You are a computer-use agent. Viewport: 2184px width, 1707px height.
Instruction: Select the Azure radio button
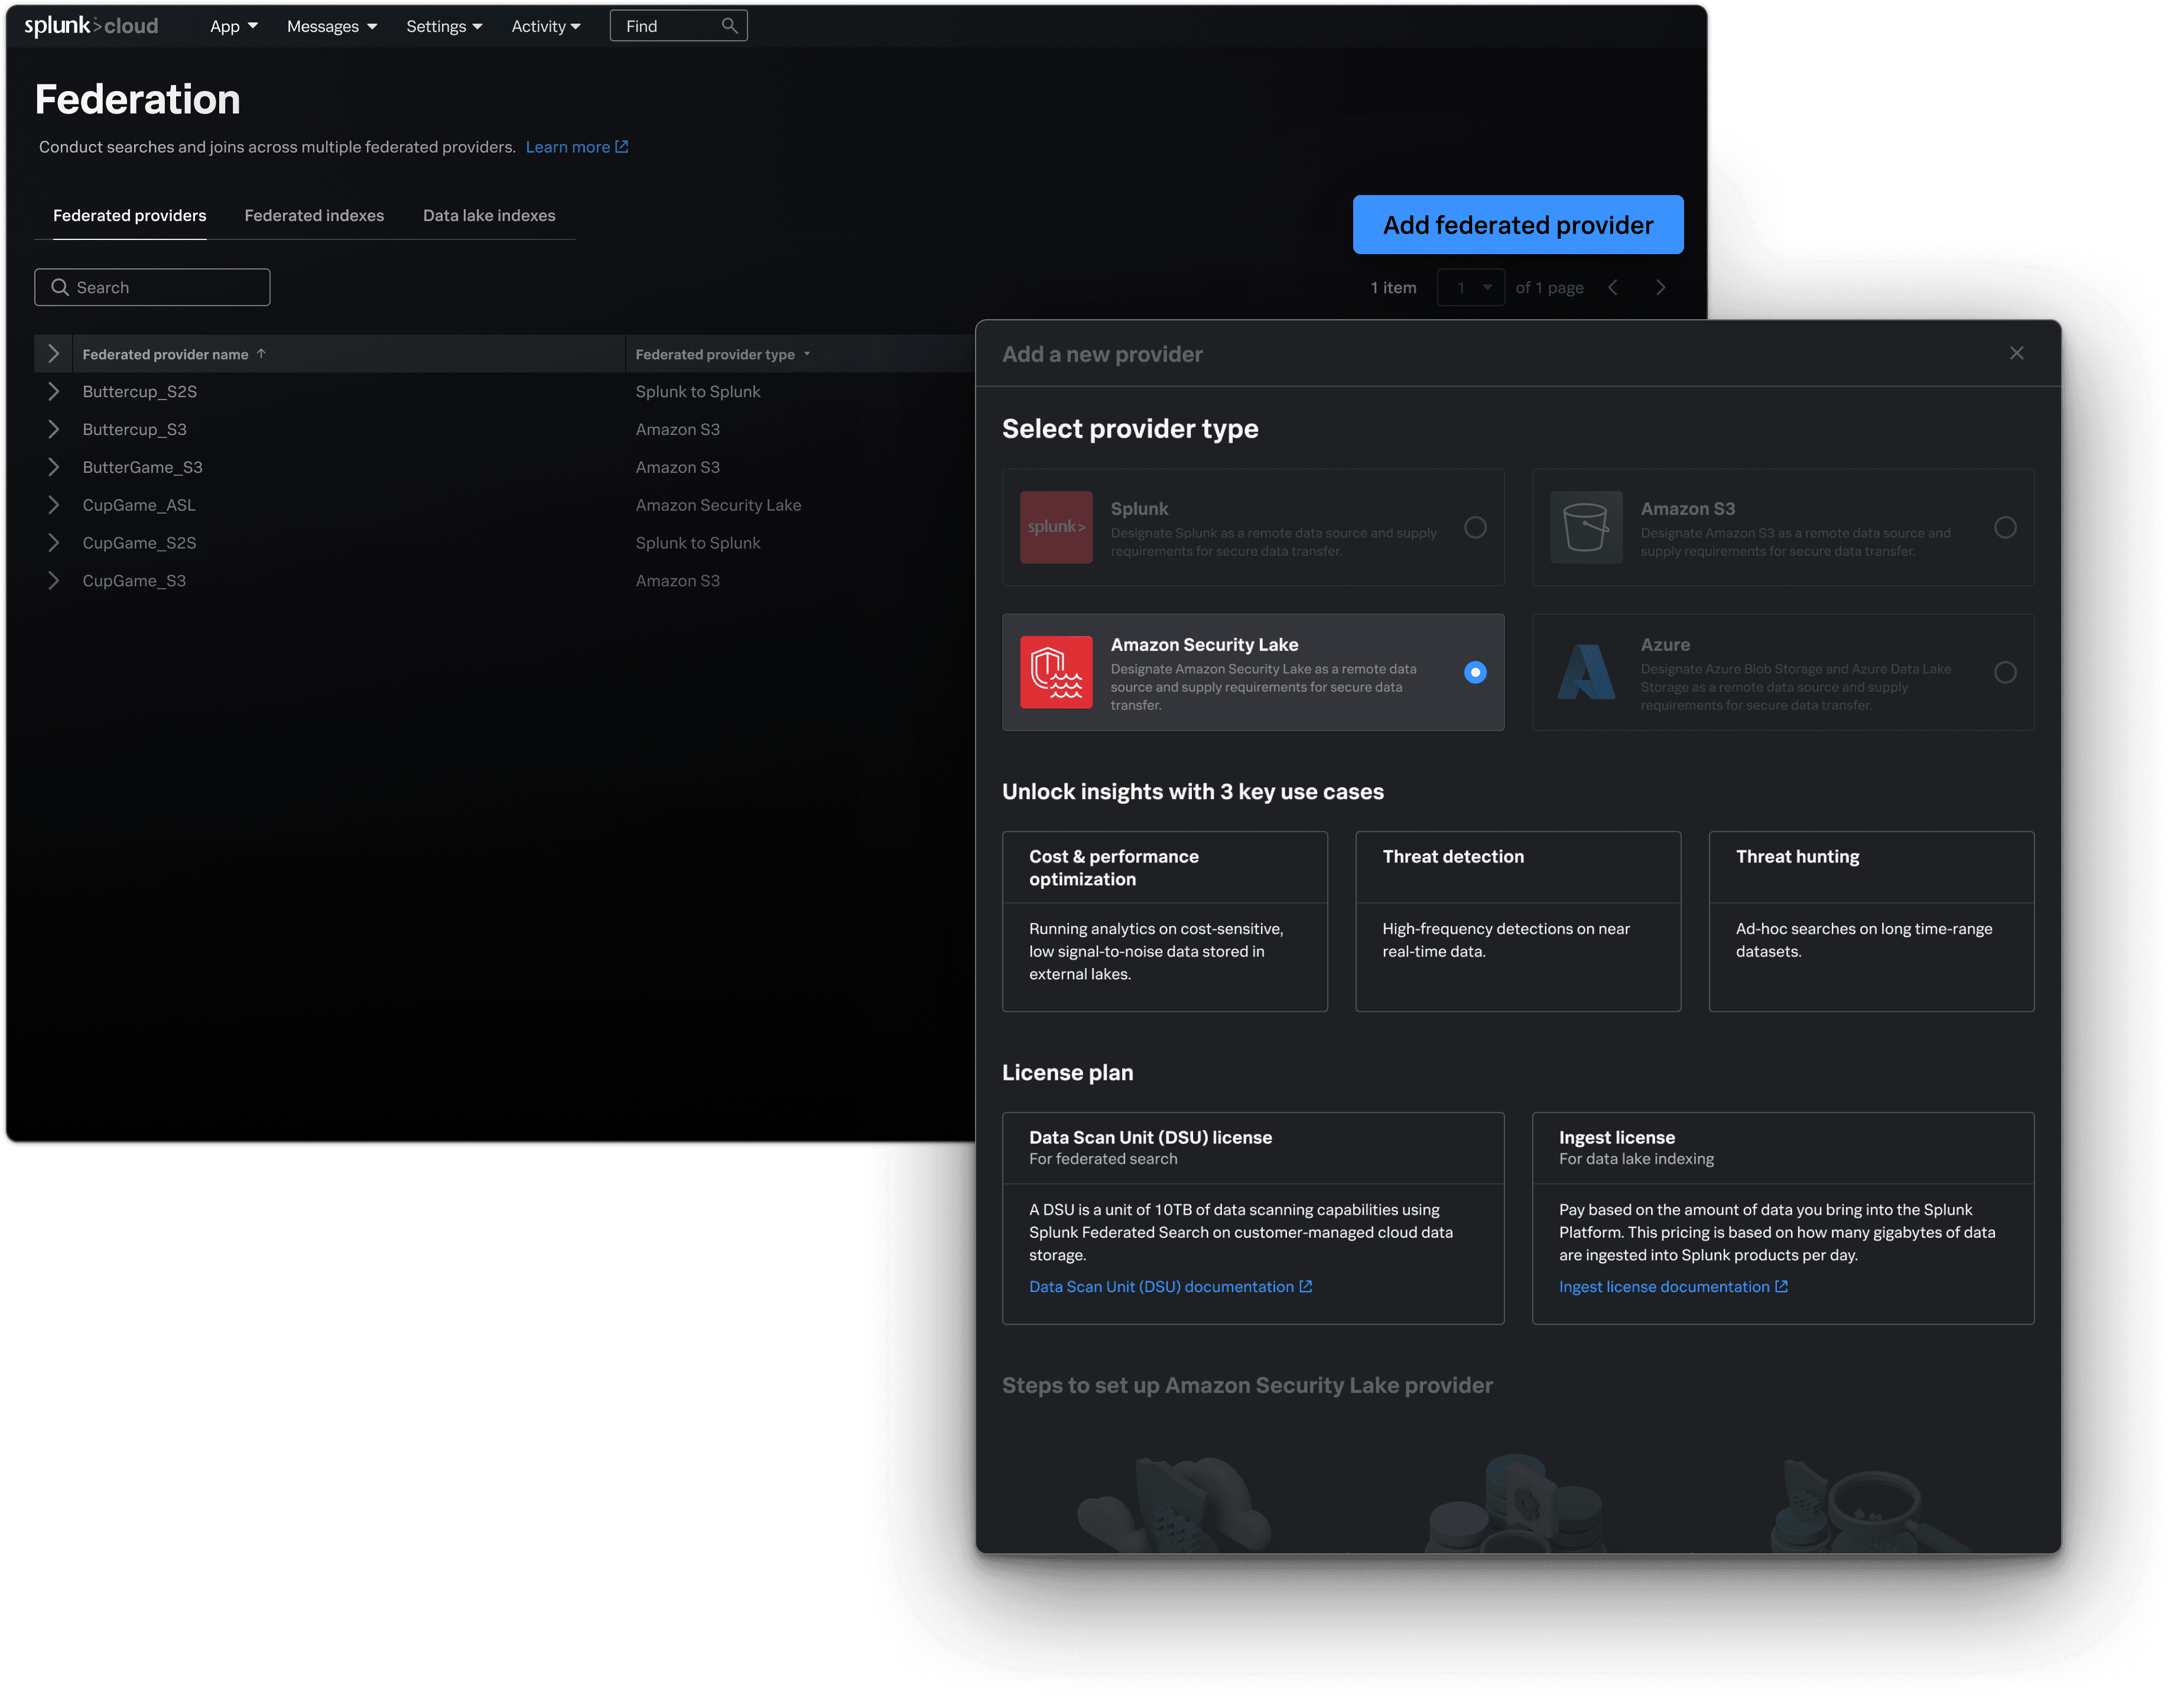point(2005,672)
